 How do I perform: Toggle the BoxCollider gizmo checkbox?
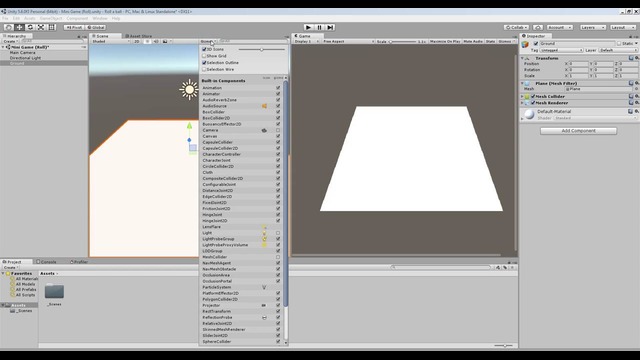tap(278, 112)
